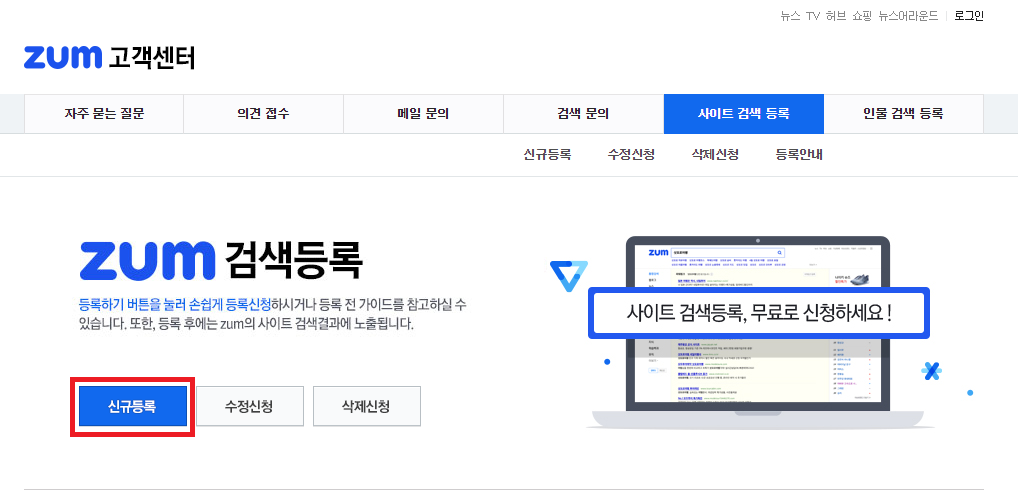Open the 뉴스 link in top bar
This screenshot has width=1018, height=501.
790,16
